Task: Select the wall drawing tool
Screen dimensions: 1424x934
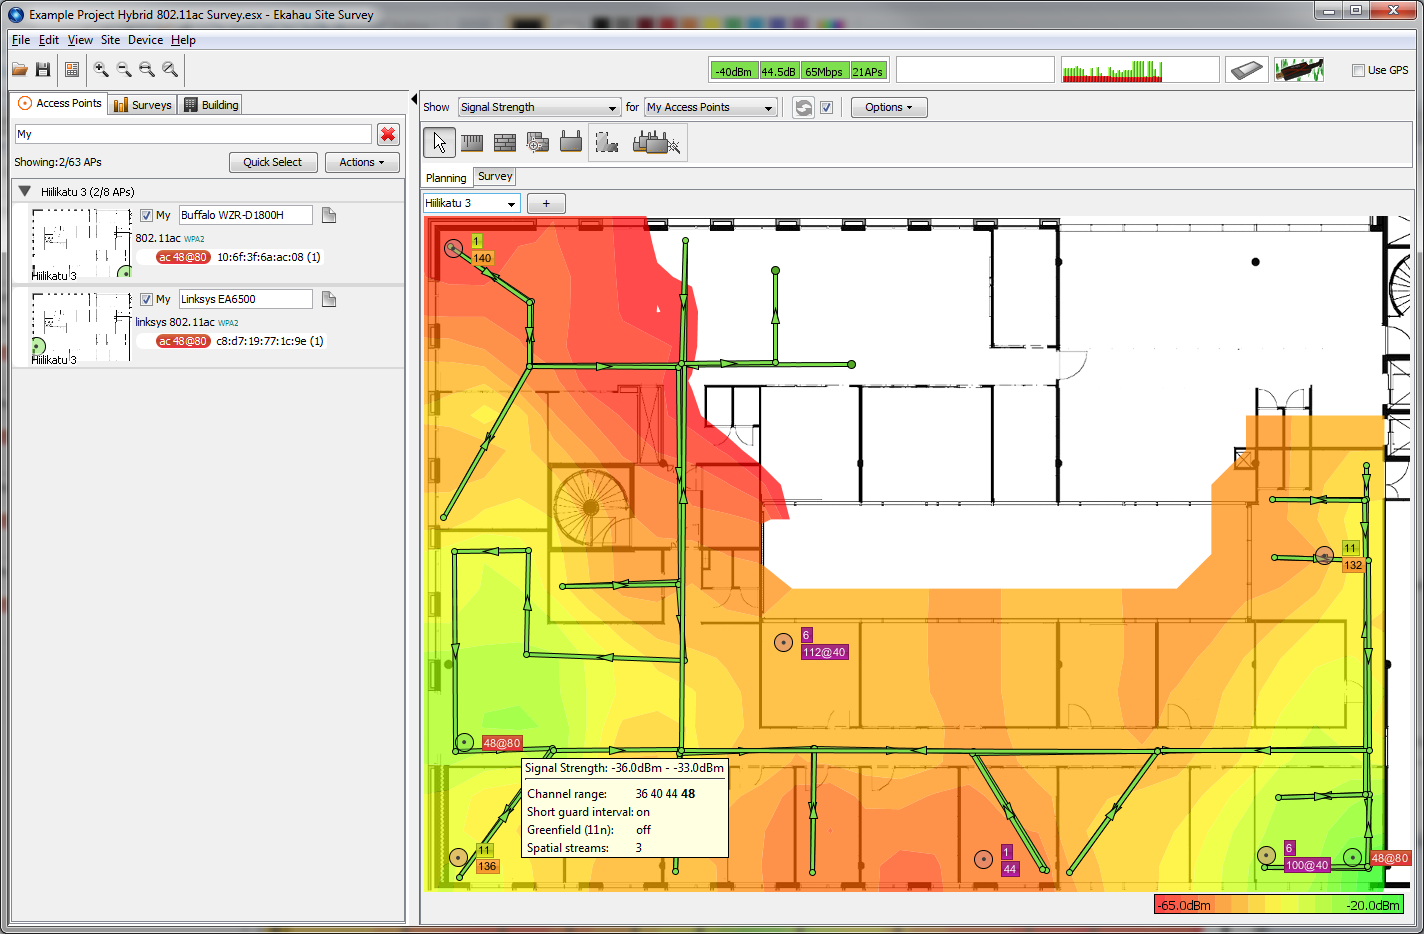Action: pyautogui.click(x=505, y=143)
